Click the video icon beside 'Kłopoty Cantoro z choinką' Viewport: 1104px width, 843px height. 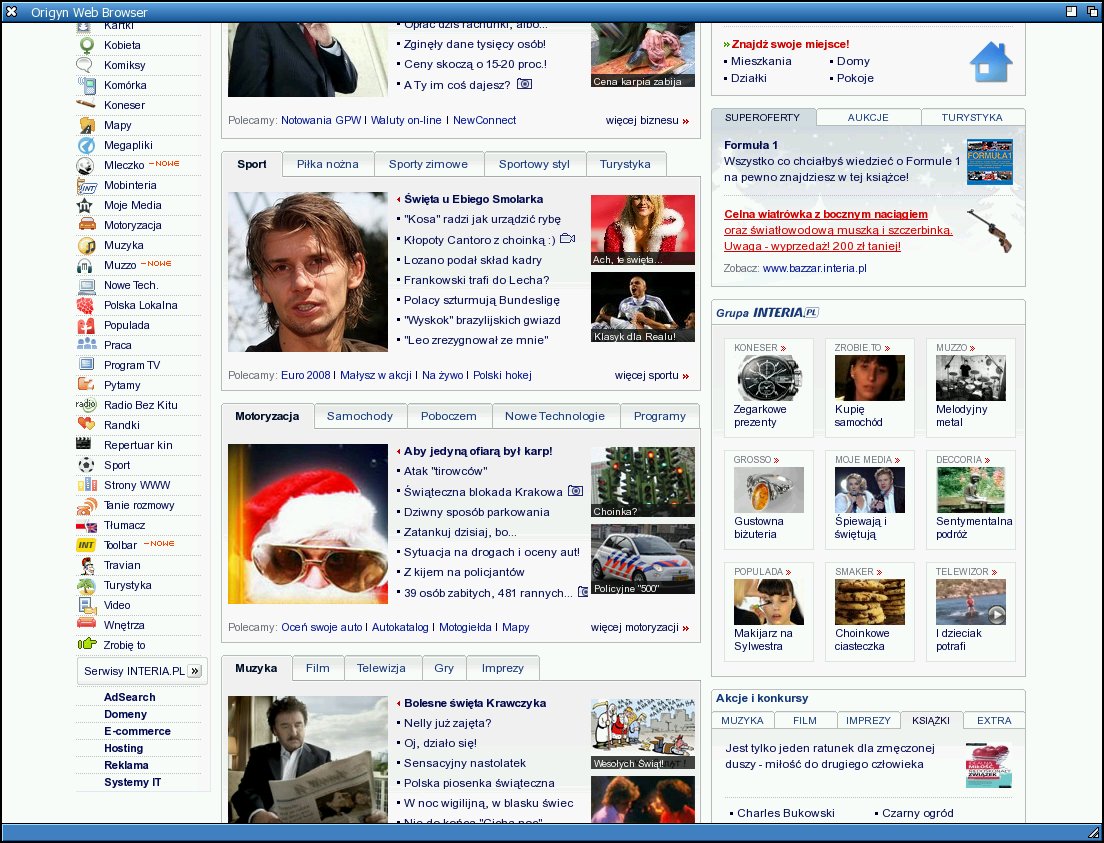click(x=567, y=239)
